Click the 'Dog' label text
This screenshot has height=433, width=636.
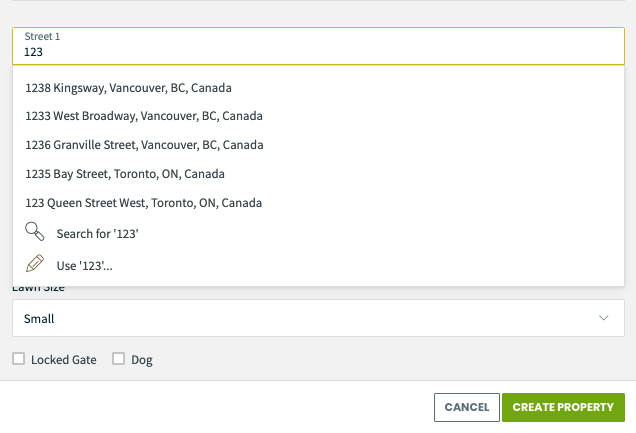pyautogui.click(x=142, y=360)
